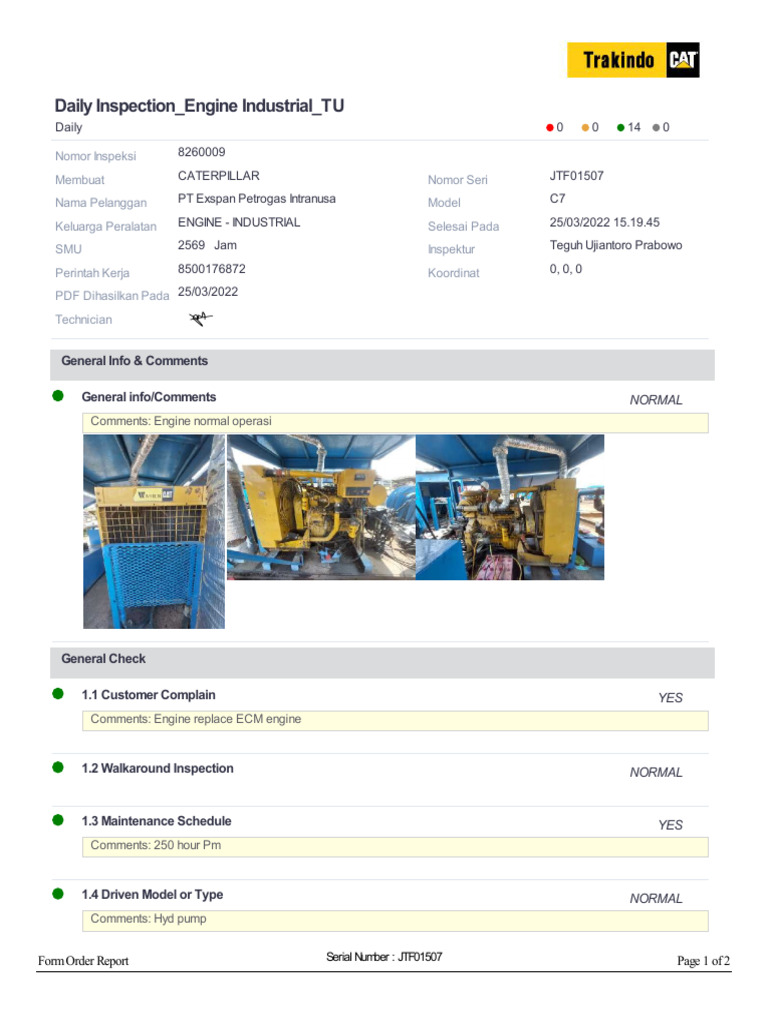Click the 'General info/Comments' item title

149,397
